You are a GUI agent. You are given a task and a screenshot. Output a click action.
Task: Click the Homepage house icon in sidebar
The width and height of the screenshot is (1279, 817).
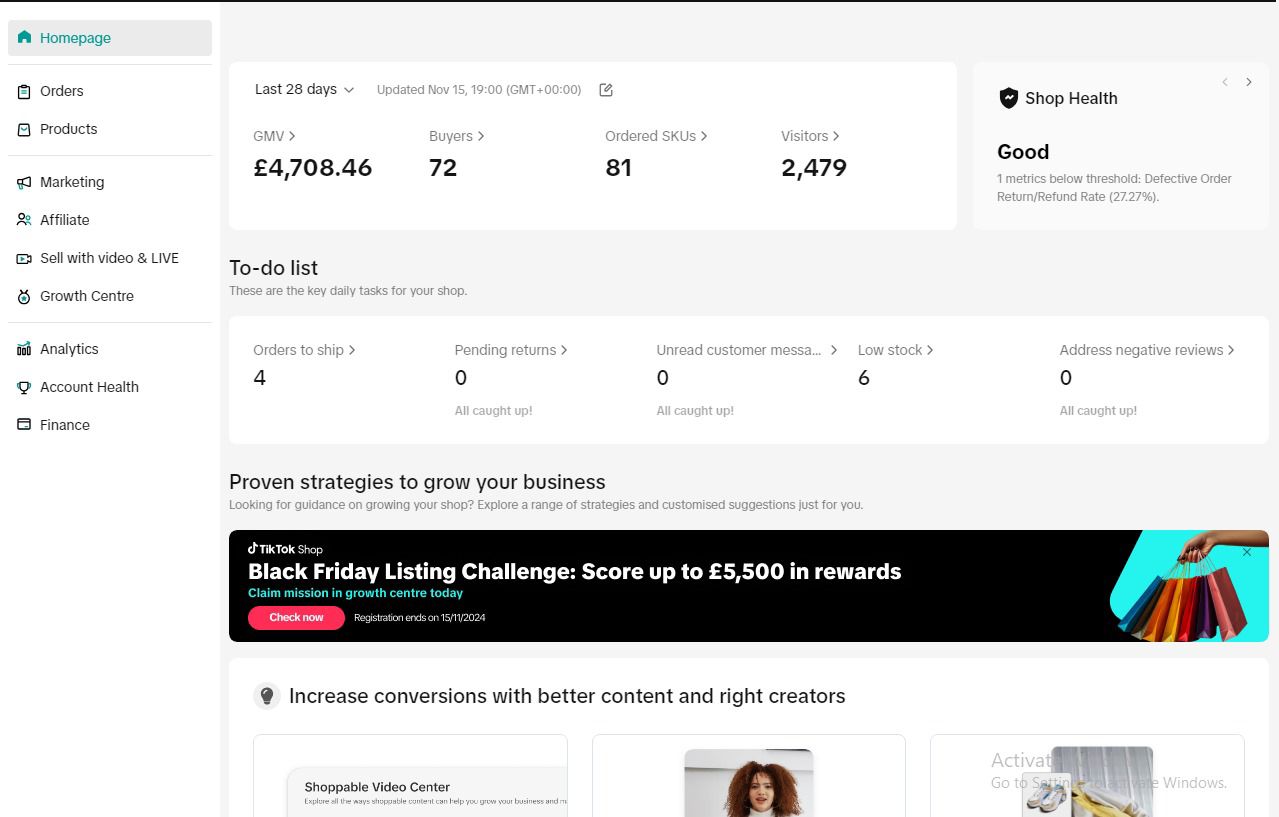(24, 38)
